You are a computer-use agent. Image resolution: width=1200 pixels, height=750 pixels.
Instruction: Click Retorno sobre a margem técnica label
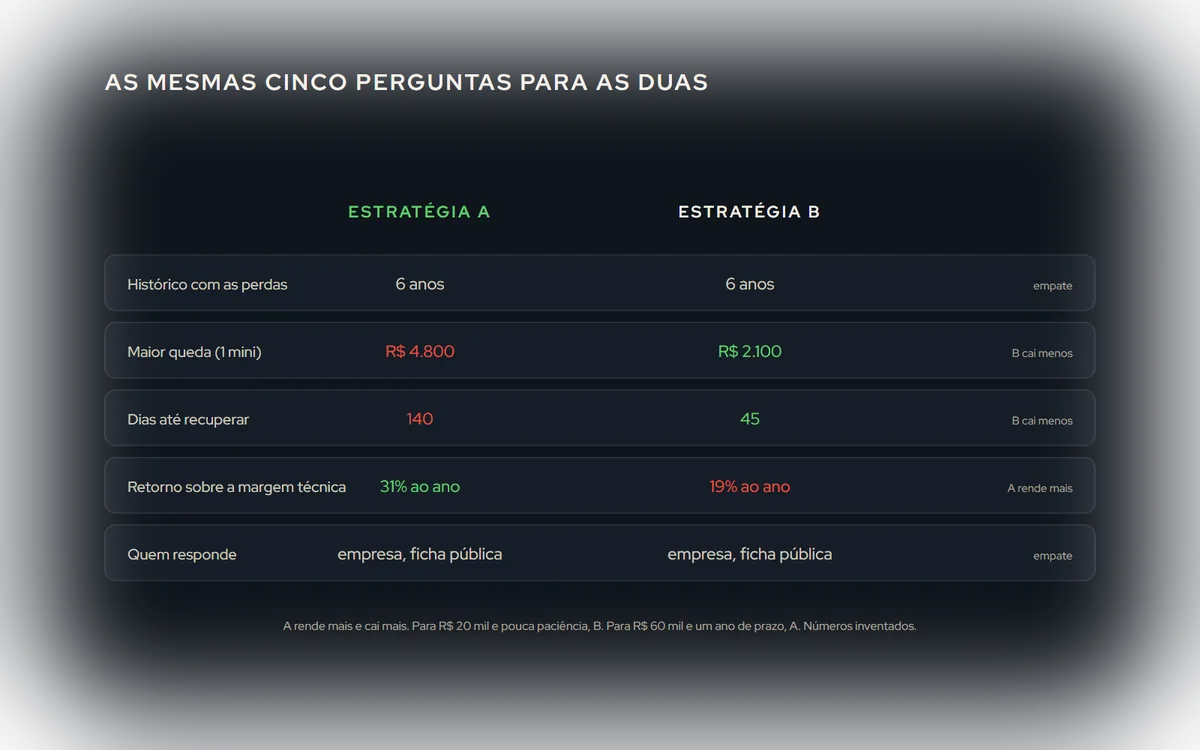pos(236,487)
